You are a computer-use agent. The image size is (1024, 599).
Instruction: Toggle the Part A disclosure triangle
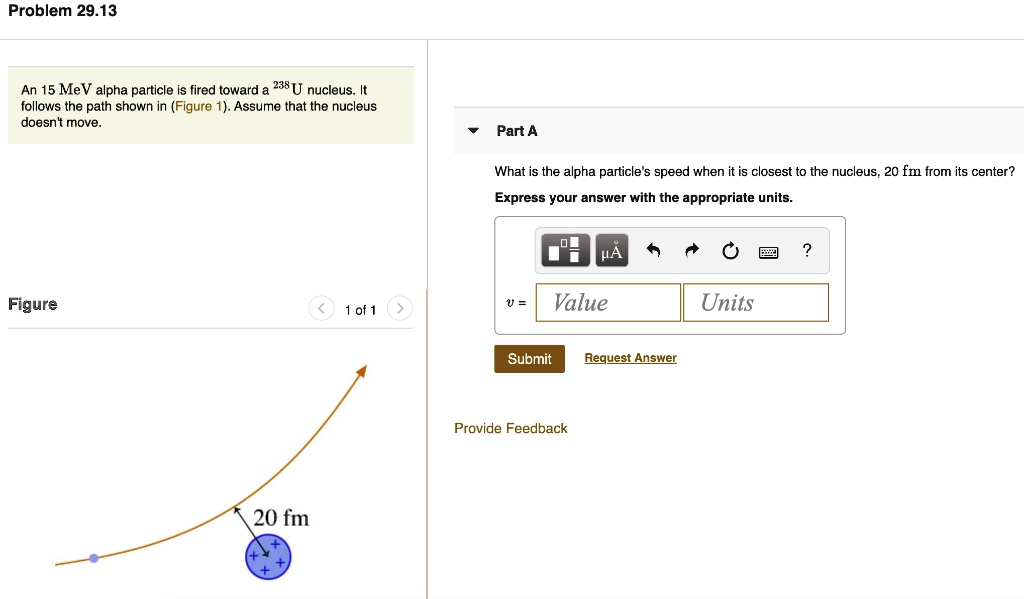click(x=472, y=130)
